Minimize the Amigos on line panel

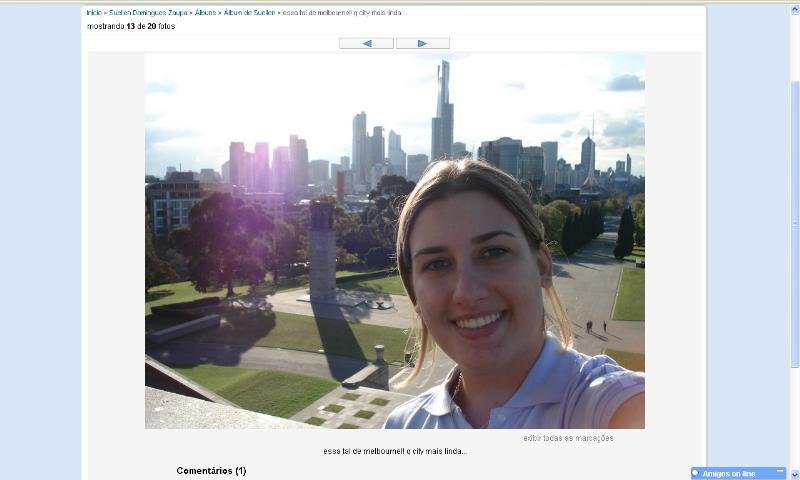(780, 471)
